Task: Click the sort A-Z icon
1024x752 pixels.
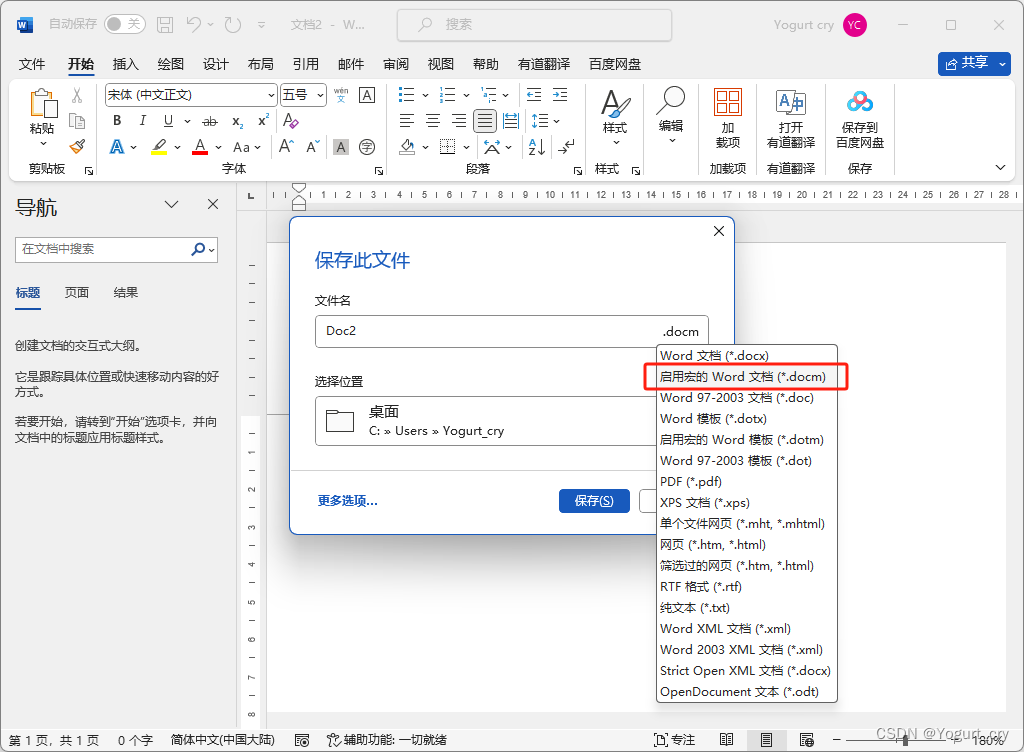Action: pyautogui.click(x=537, y=147)
